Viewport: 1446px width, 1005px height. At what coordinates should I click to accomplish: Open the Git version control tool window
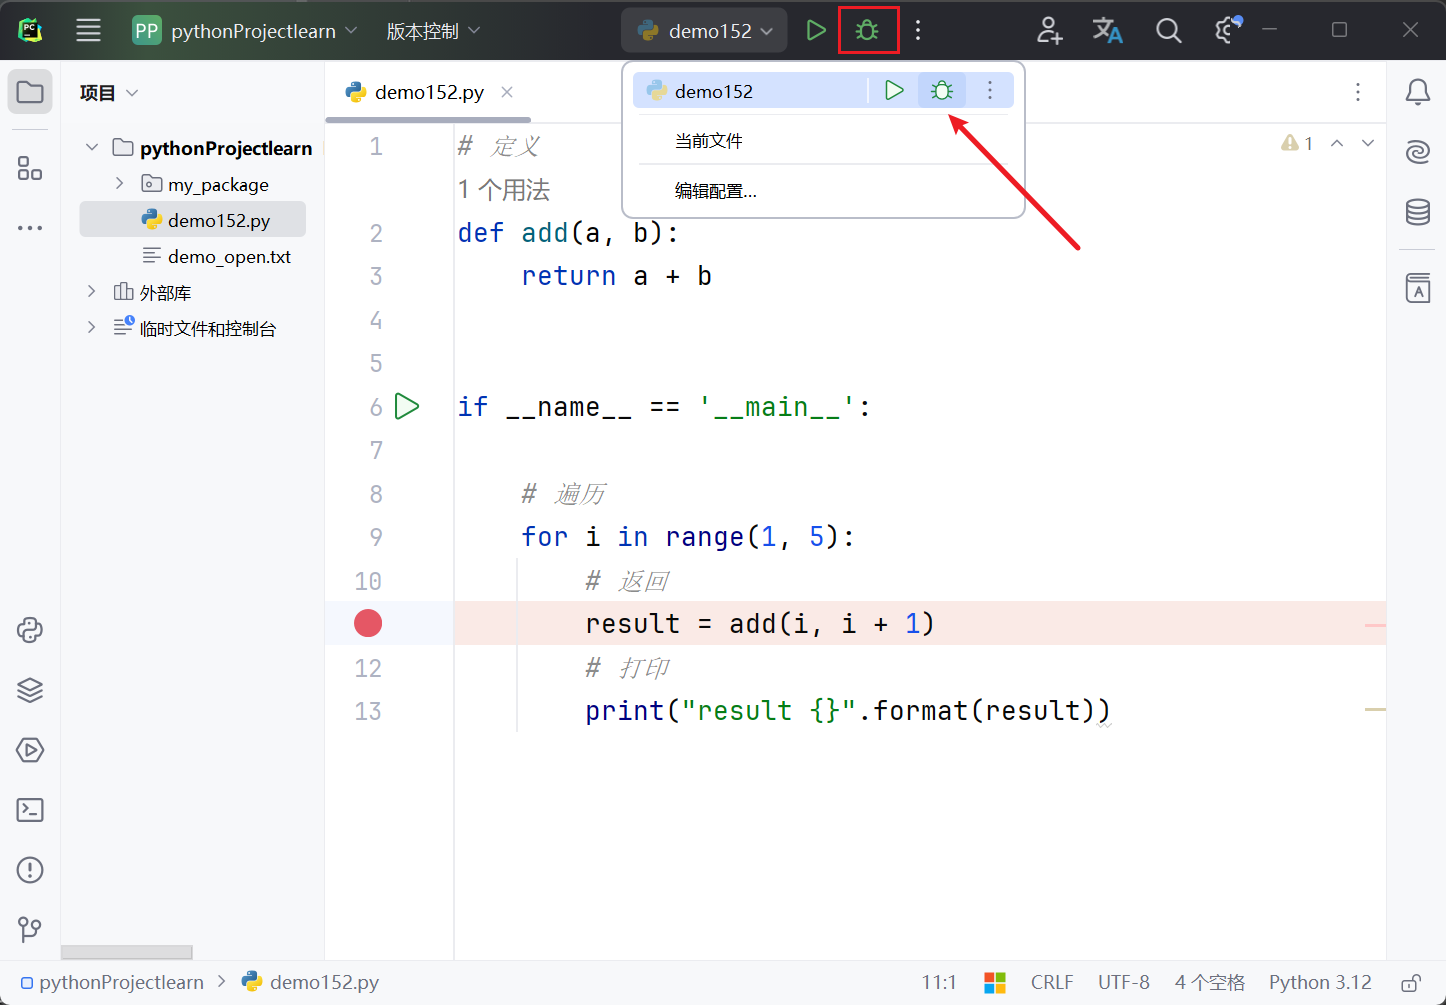(x=30, y=929)
